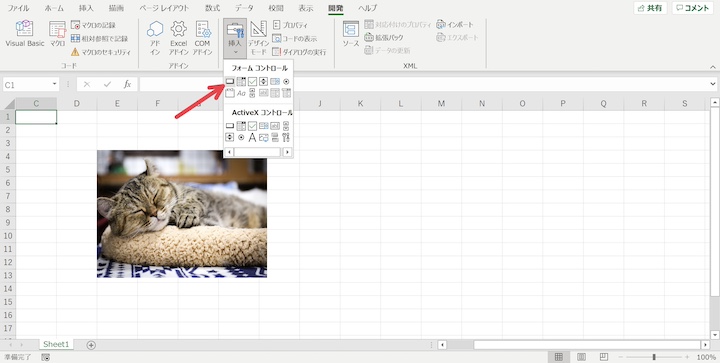720x363 pixels.
Task: Open the Visual Basic editor
Action: 25,34
